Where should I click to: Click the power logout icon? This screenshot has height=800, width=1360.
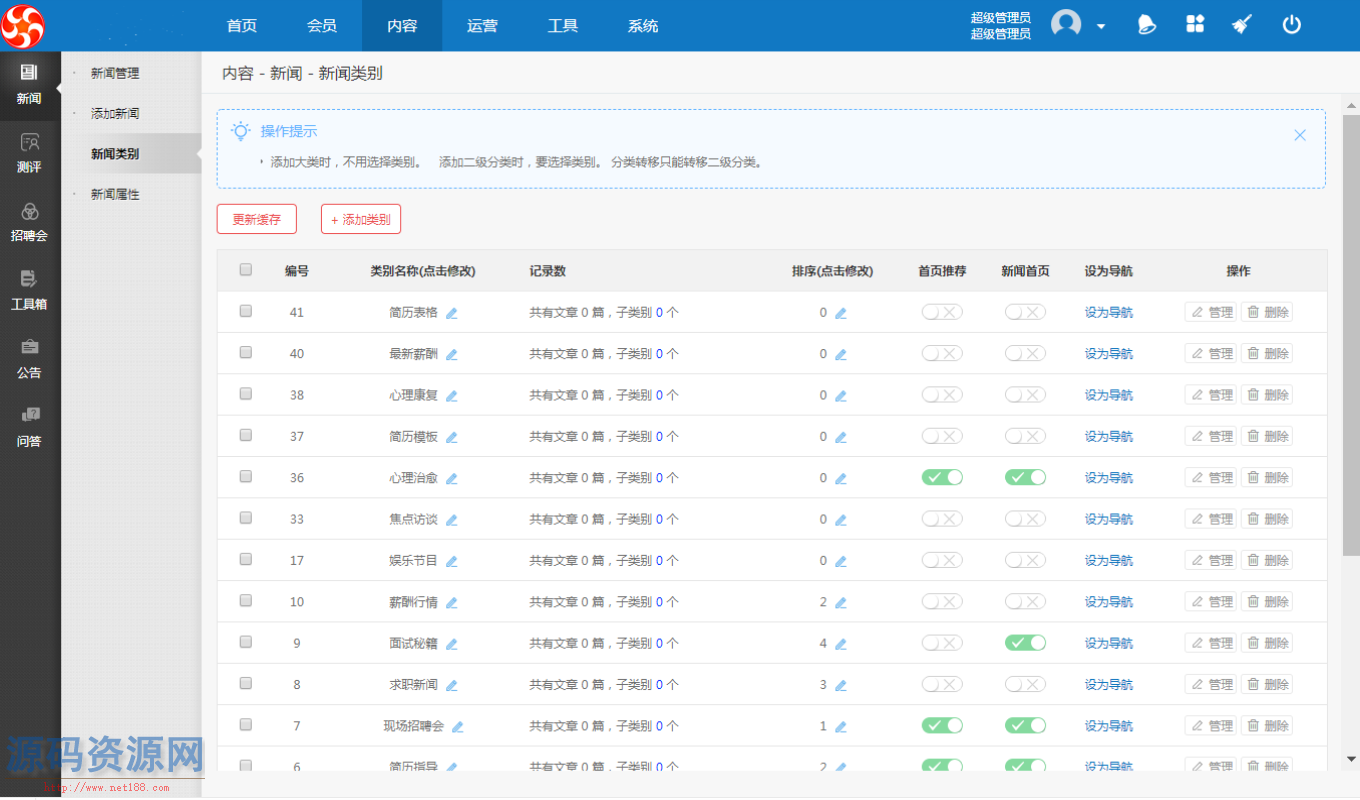point(1290,24)
